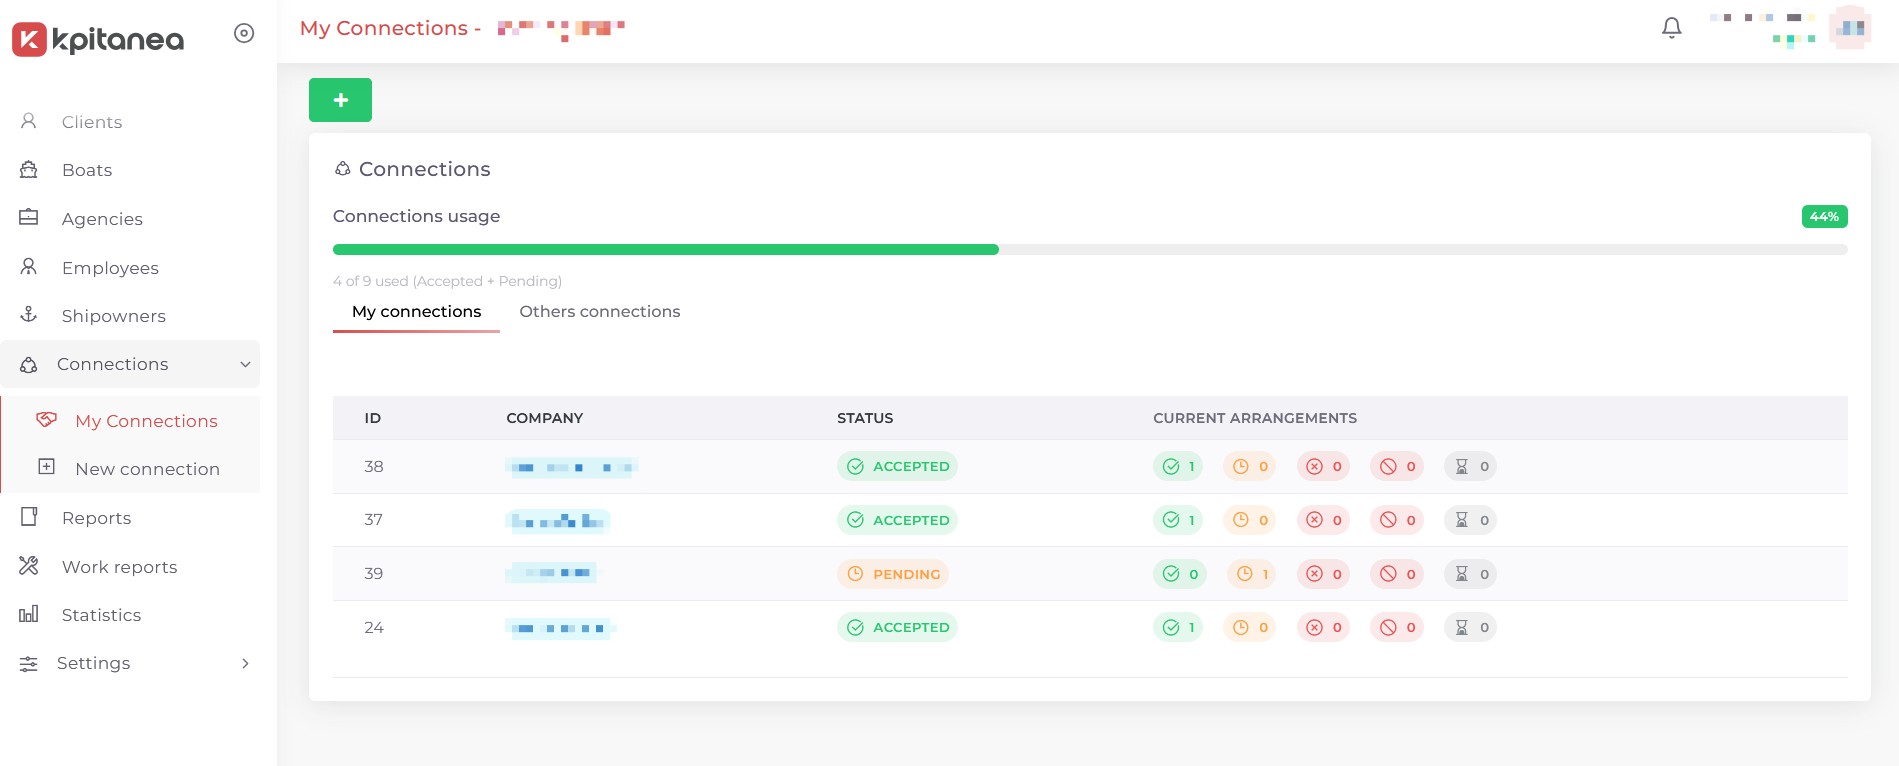The image size is (1899, 766).
Task: Switch to My connections tab
Action: tap(416, 312)
